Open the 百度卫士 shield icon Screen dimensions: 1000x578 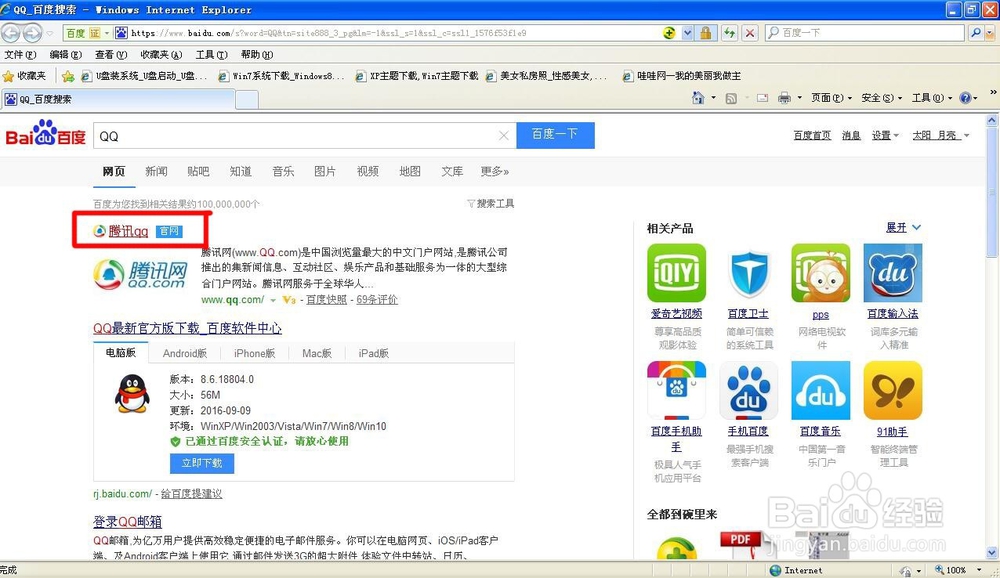pos(749,272)
